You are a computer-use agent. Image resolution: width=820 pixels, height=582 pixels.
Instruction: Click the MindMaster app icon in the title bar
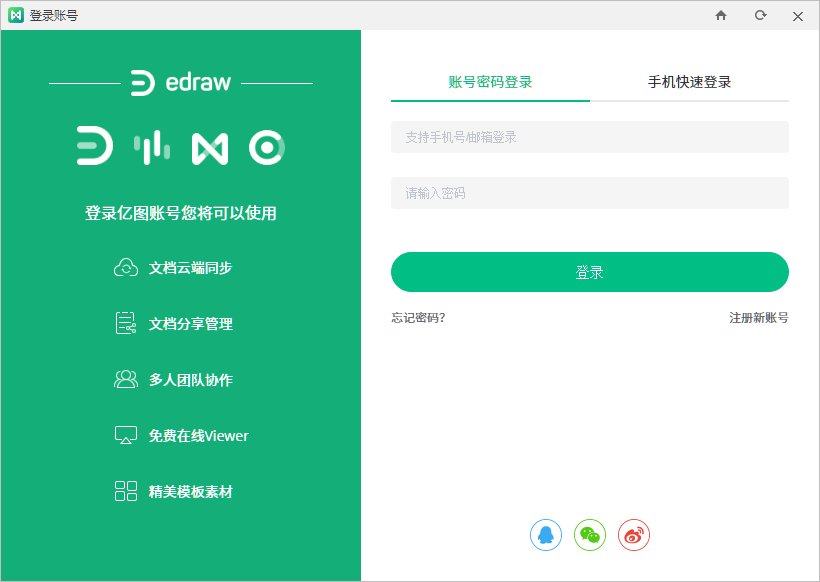point(16,15)
